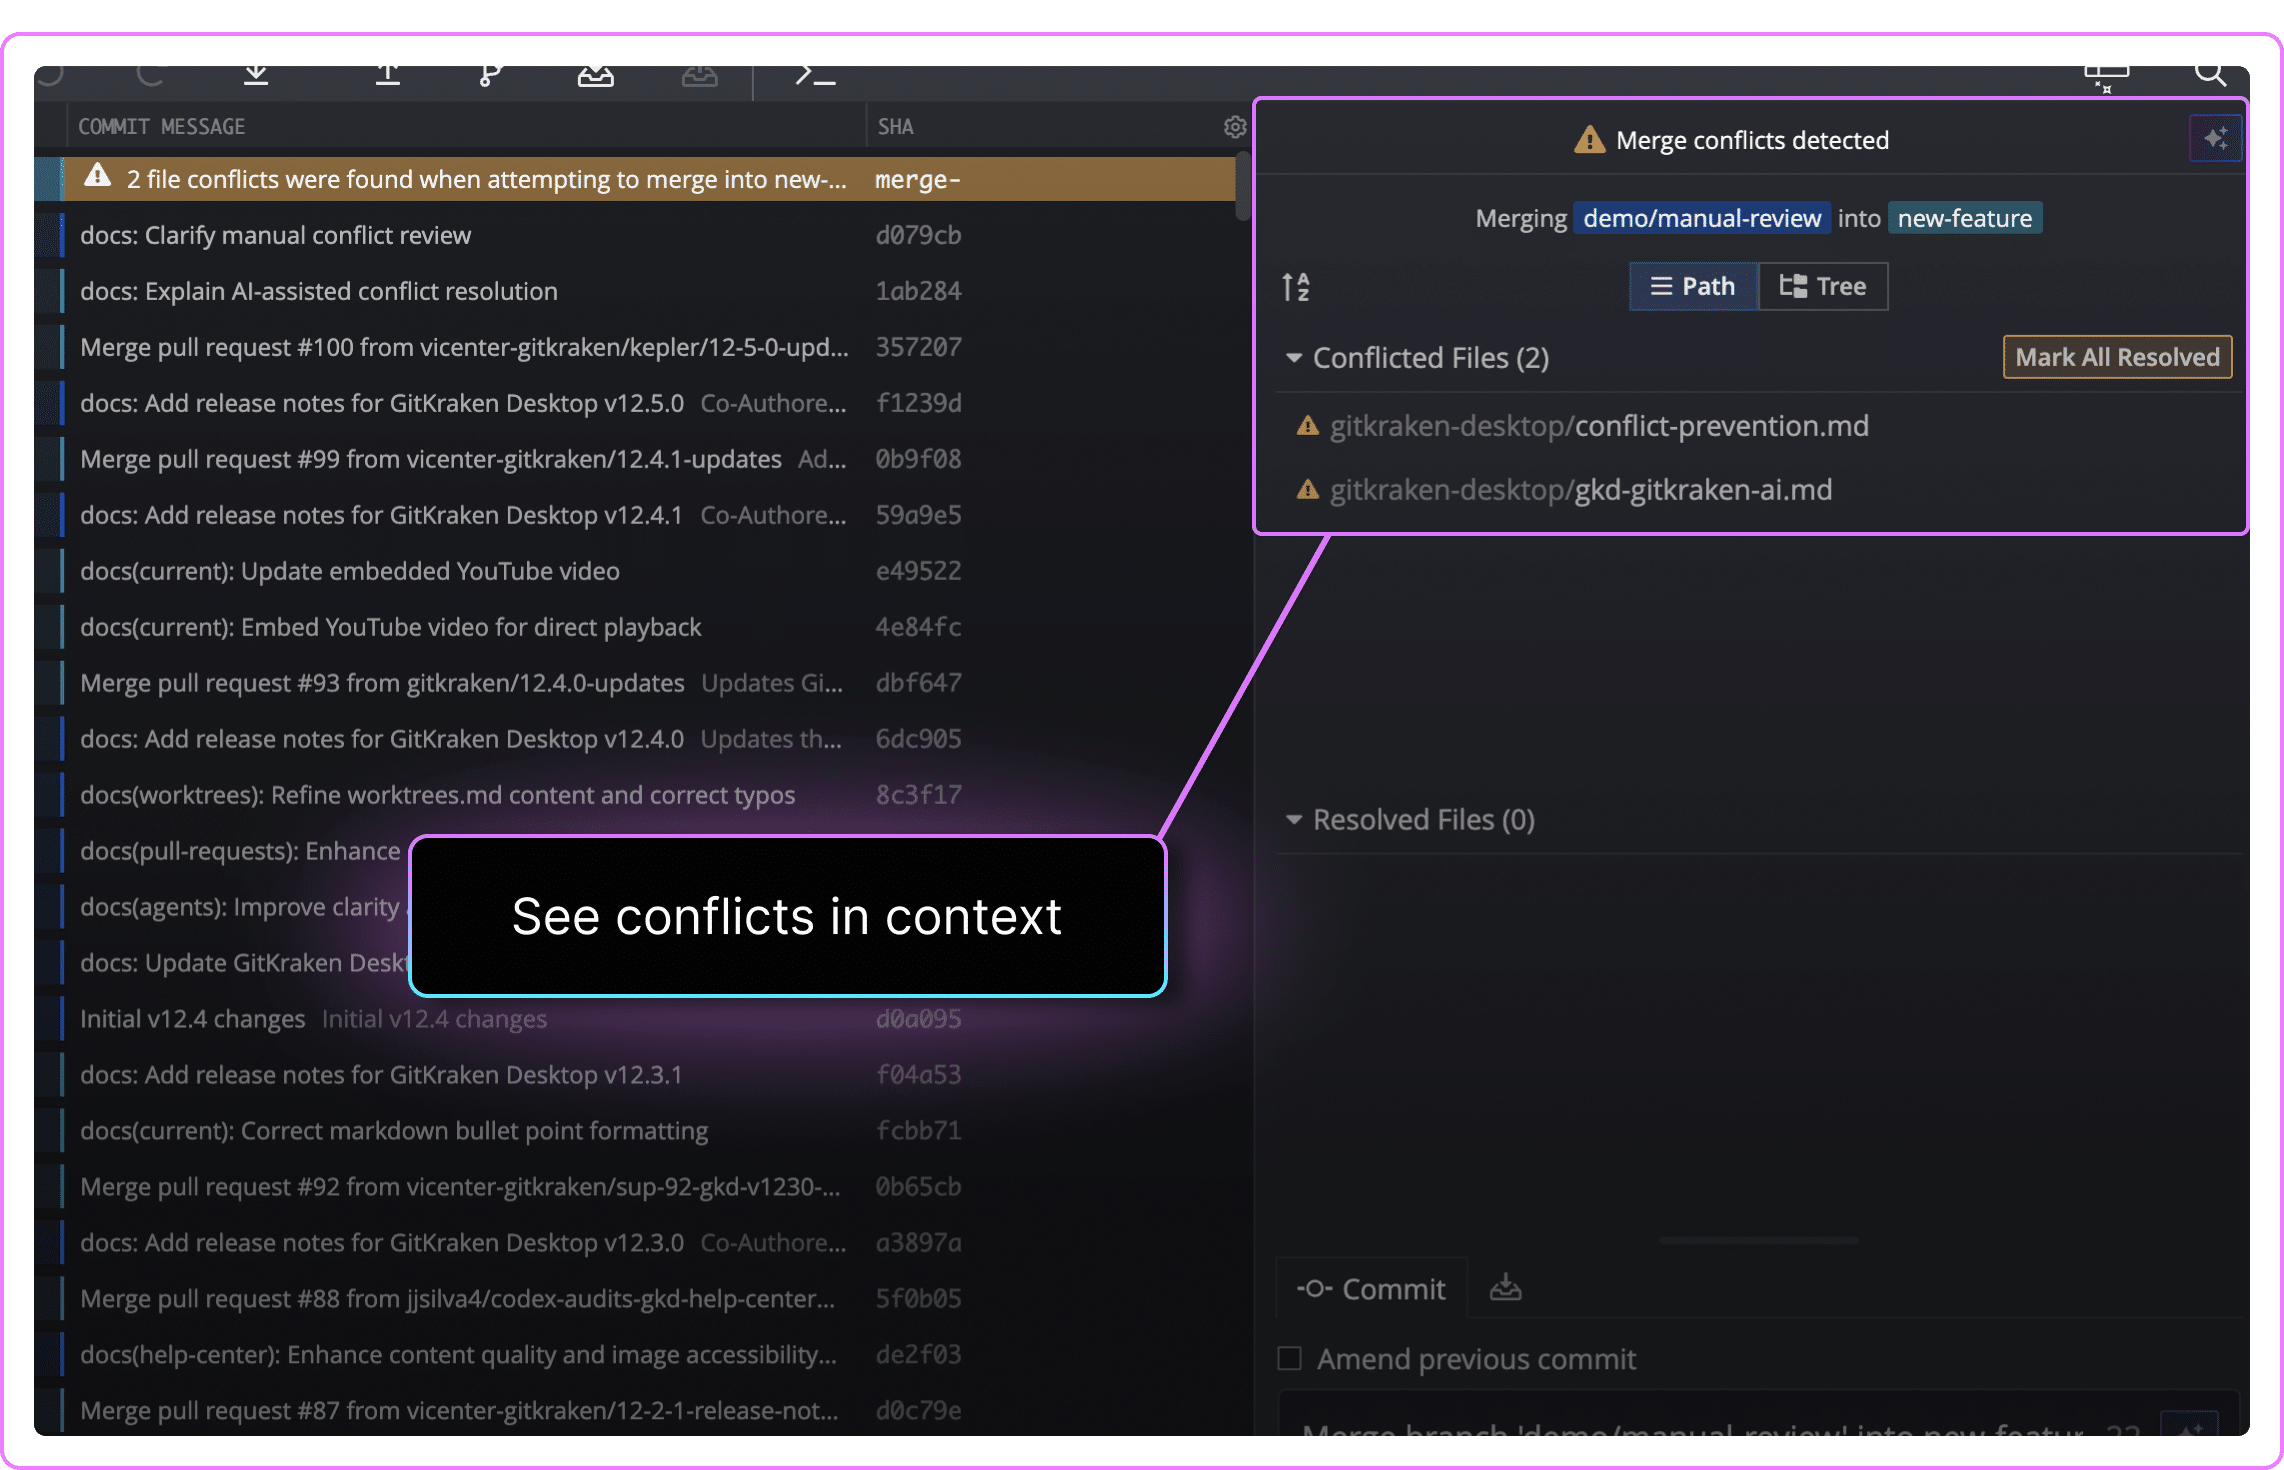Click the stash icon beside the Commit tab

pyautogui.click(x=1505, y=1288)
